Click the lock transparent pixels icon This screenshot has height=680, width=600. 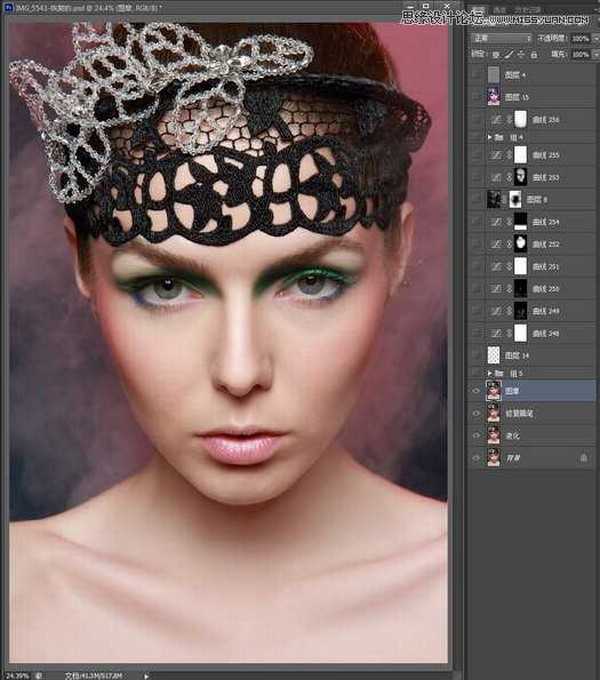497,53
